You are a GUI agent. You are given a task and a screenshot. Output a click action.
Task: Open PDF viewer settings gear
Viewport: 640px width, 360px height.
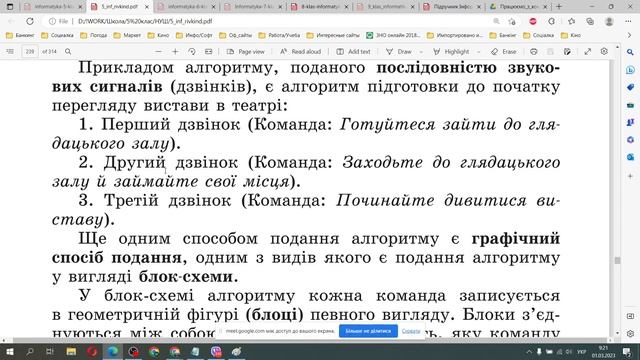click(x=604, y=51)
